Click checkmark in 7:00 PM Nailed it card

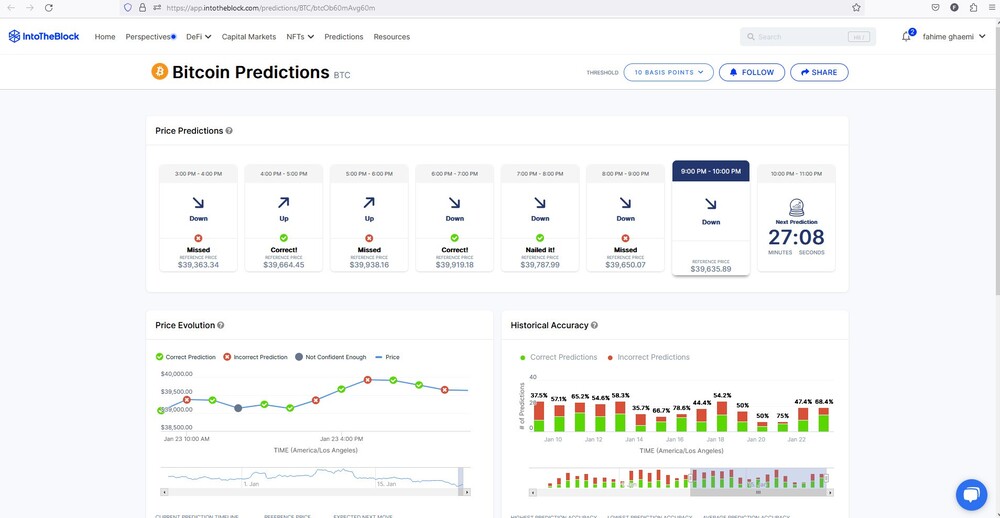540,238
